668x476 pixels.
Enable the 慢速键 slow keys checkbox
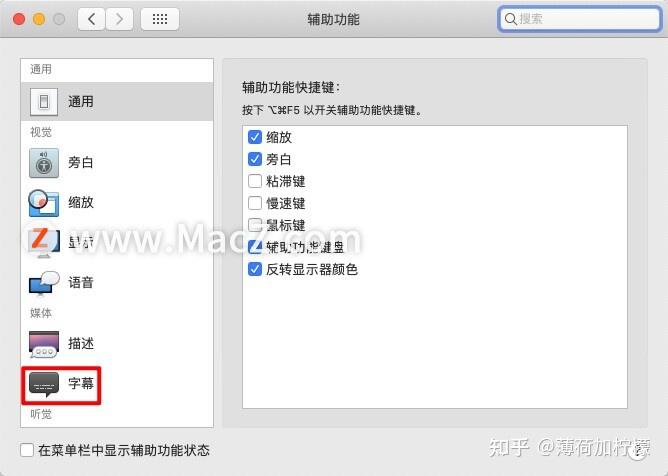(255, 203)
